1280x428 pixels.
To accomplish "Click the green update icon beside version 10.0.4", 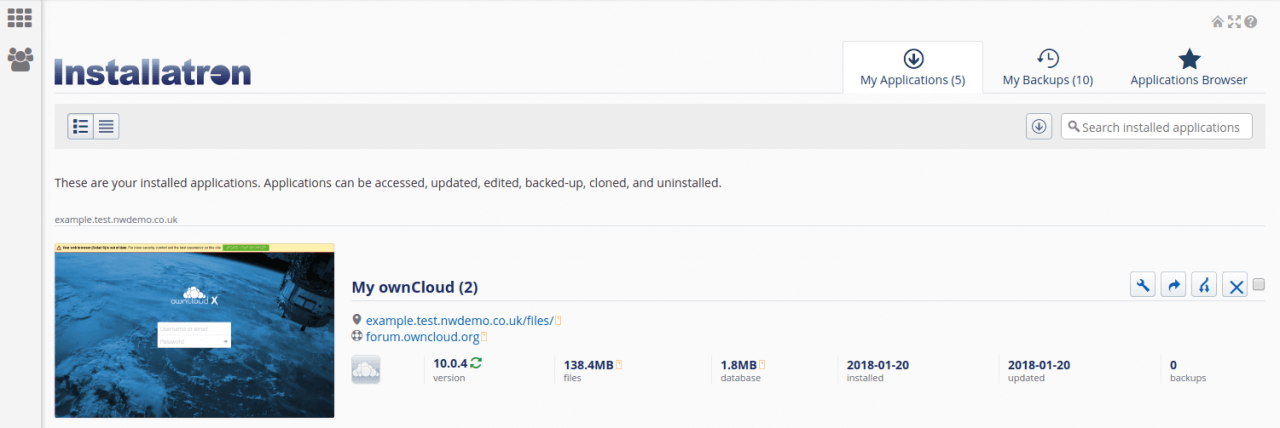I will [x=476, y=363].
